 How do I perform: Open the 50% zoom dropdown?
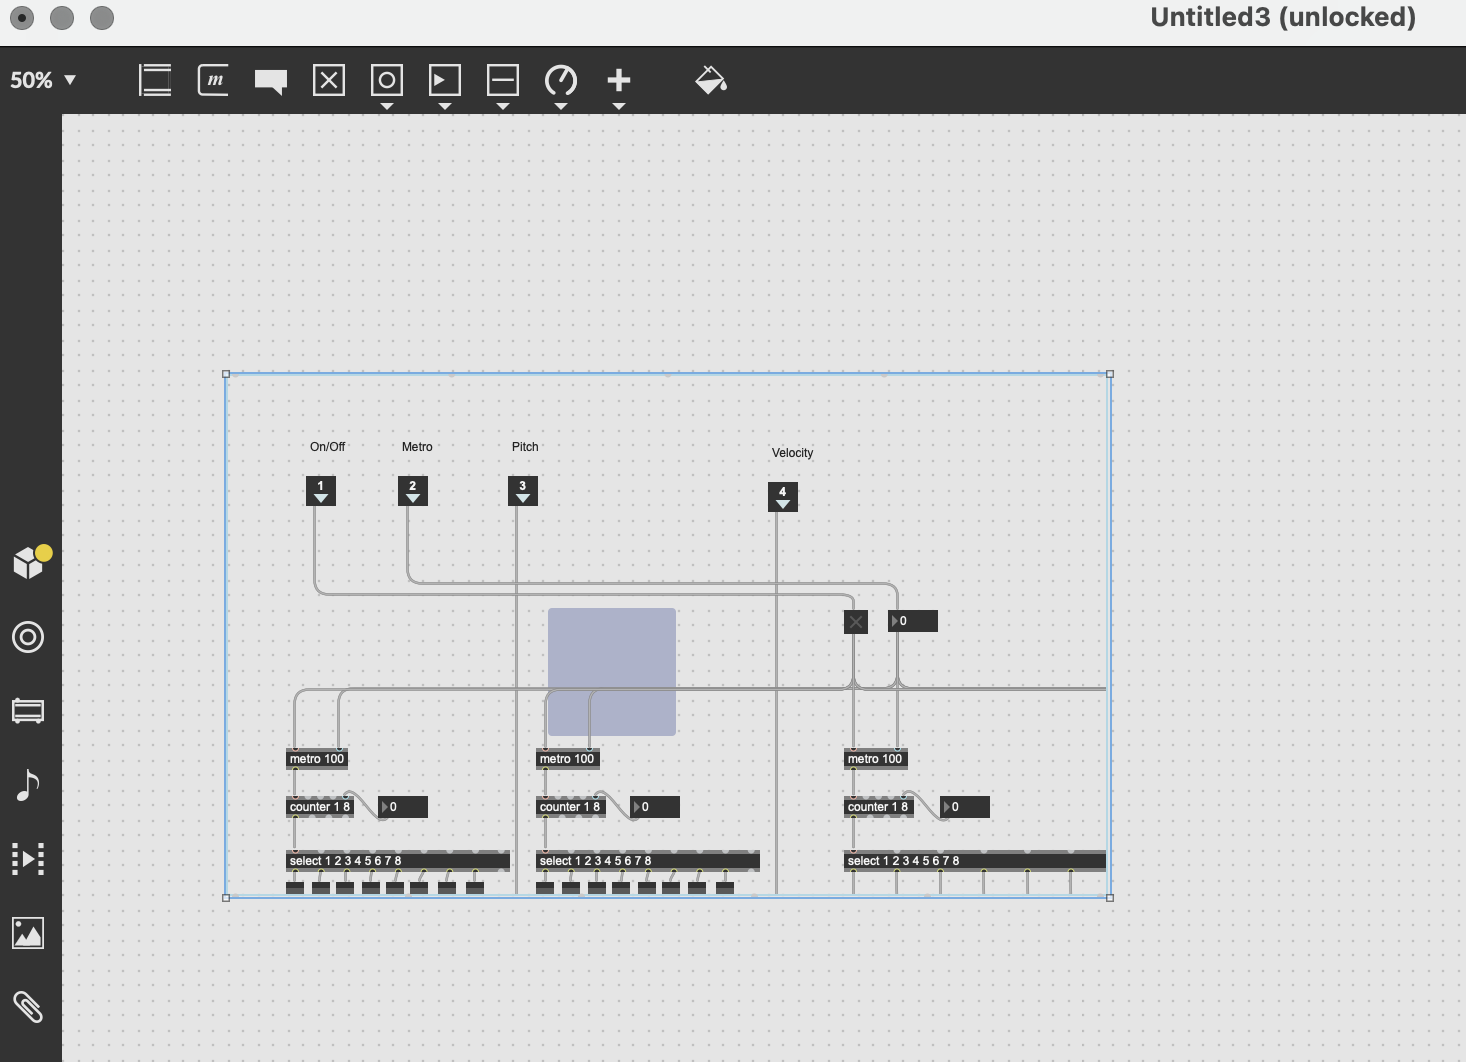(x=43, y=80)
